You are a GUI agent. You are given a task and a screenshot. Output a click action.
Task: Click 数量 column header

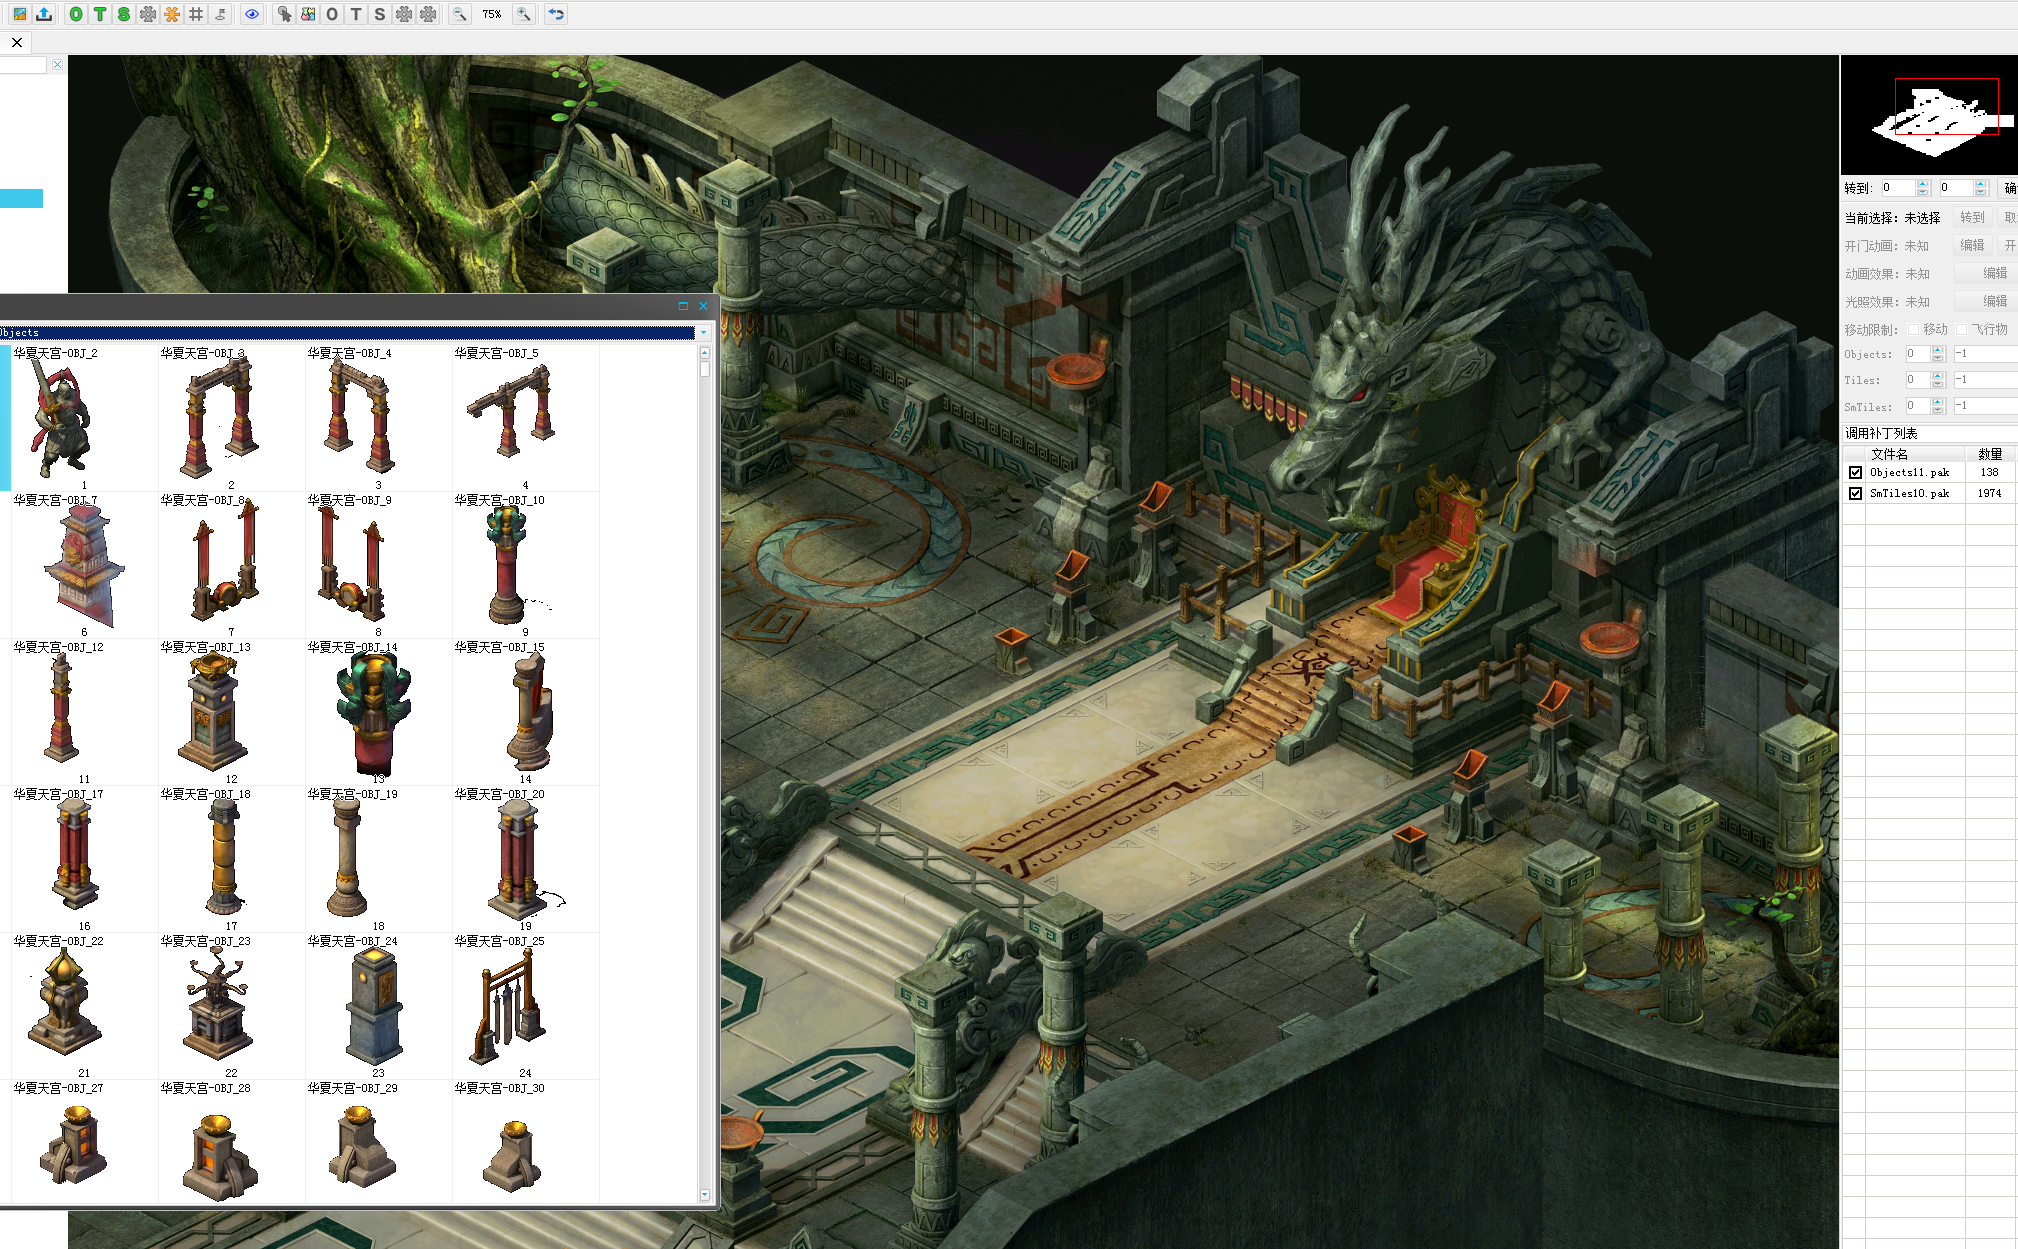coord(1990,454)
